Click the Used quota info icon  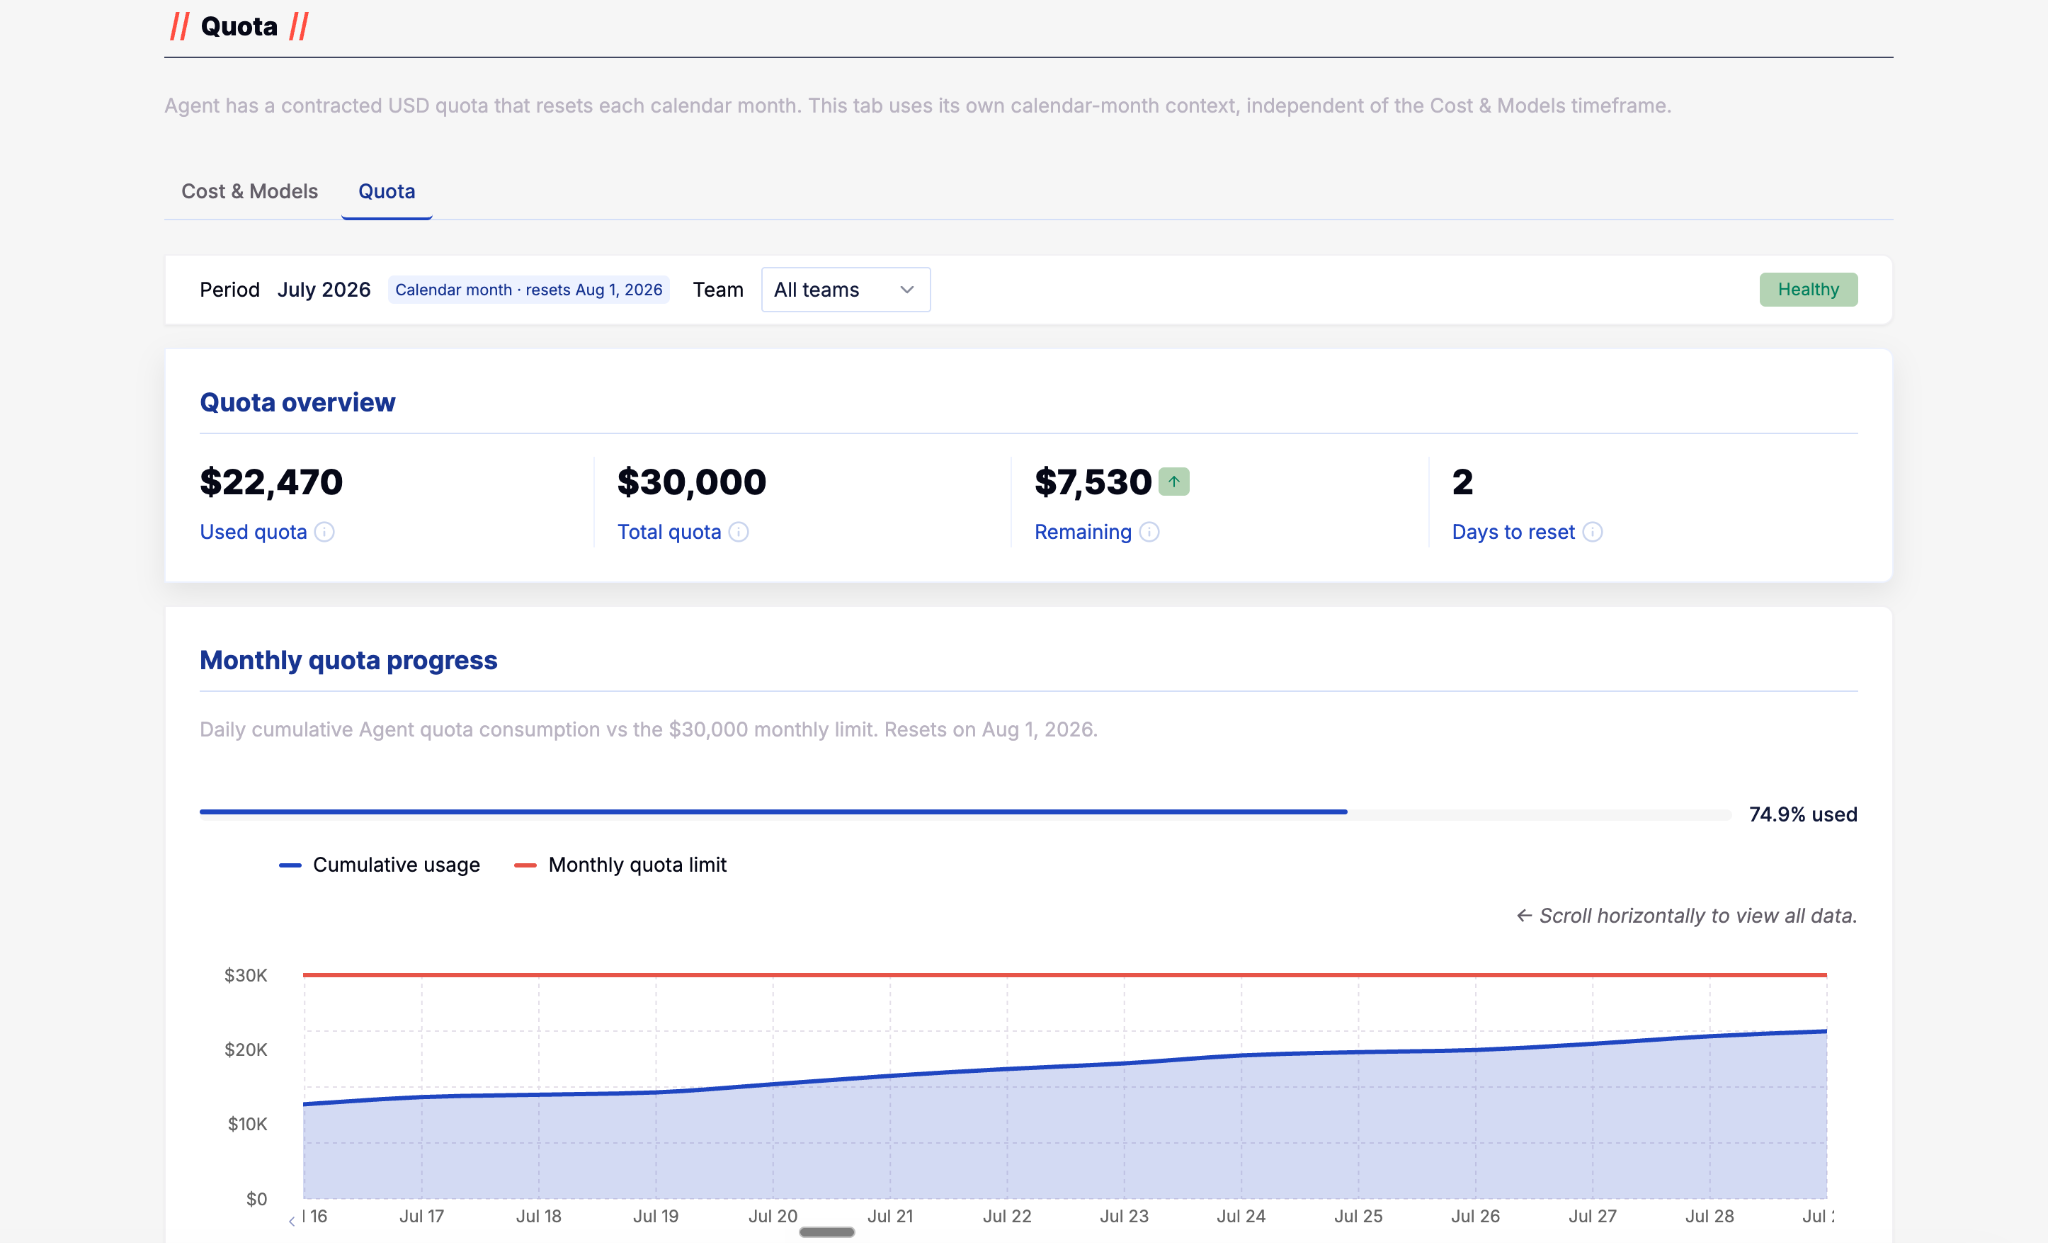(x=324, y=532)
